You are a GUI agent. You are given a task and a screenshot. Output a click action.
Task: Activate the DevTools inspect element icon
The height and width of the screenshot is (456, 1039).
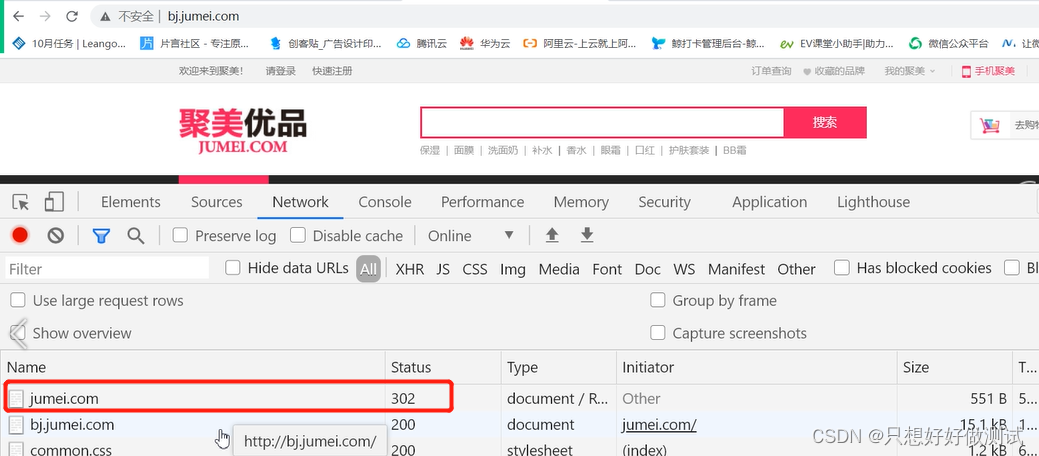tap(21, 202)
